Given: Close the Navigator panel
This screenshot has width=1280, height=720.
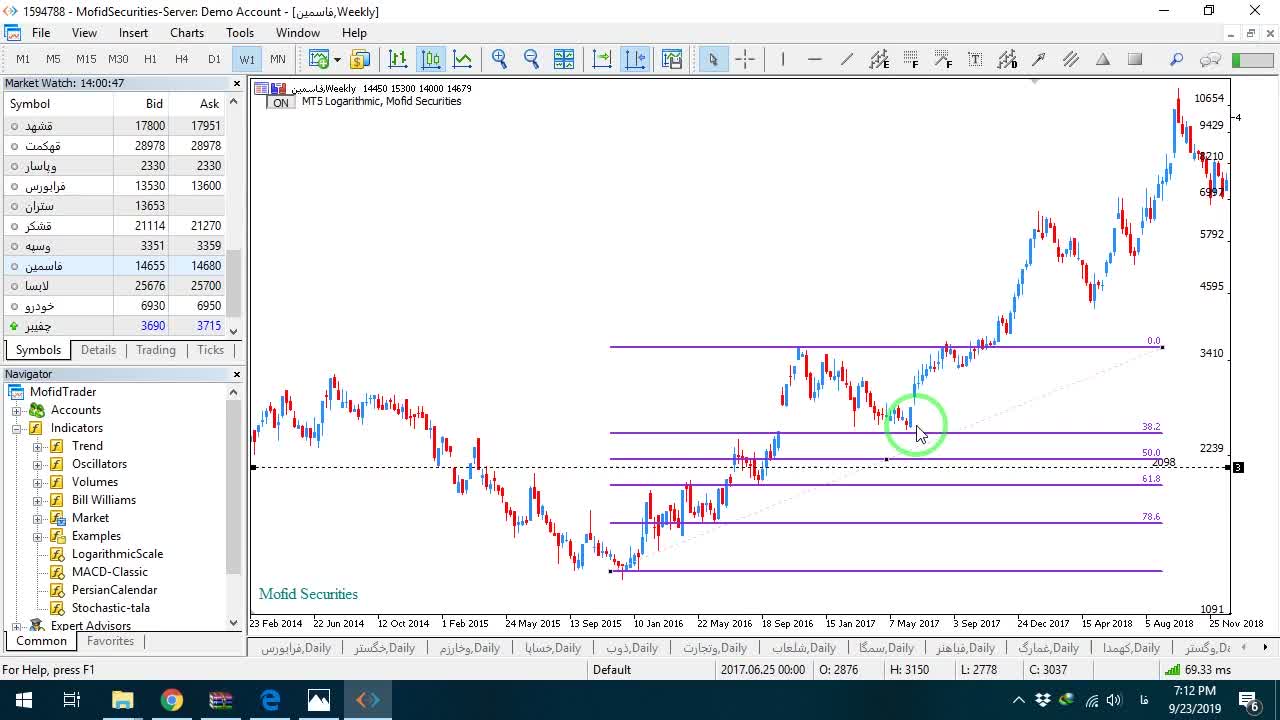Looking at the screenshot, I should [x=237, y=374].
